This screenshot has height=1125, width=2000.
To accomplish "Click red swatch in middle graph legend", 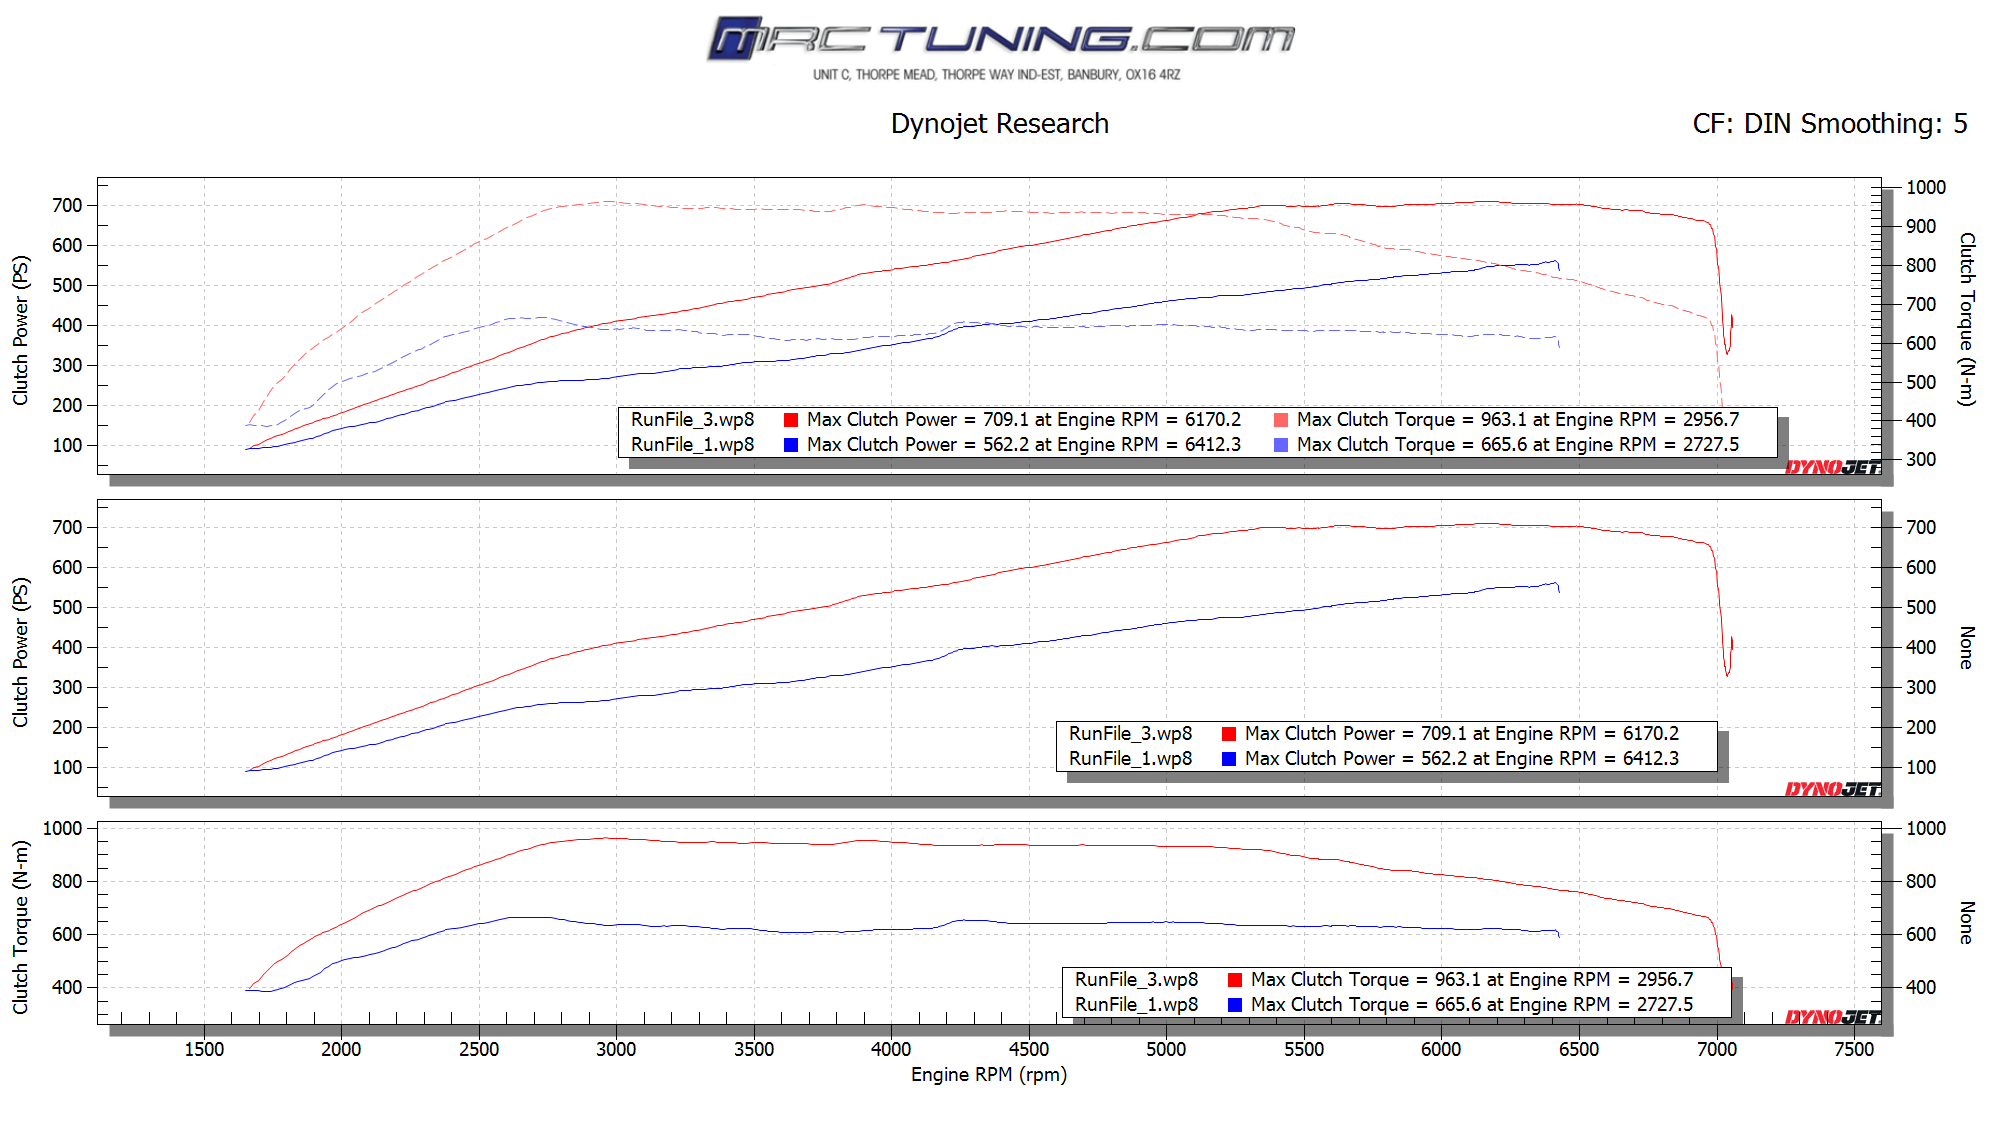I will click(x=1229, y=734).
